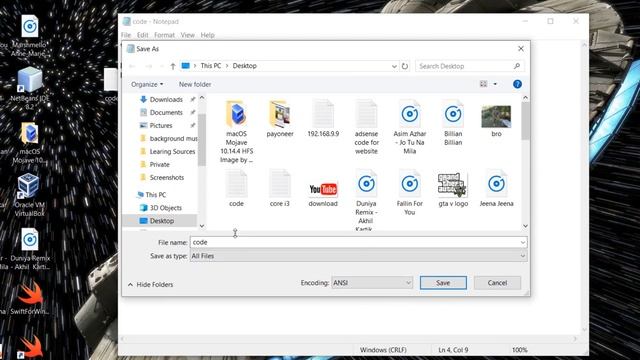640x360 pixels.
Task: Open the Marshmello Anne-Marie desktop file
Action: pyautogui.click(x=29, y=36)
